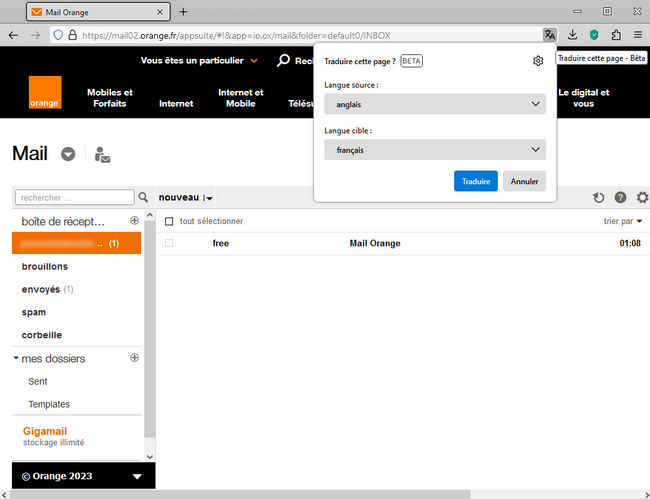The image size is (650, 499).
Task: Check the tout sélectionner checkbox
Action: click(x=169, y=221)
